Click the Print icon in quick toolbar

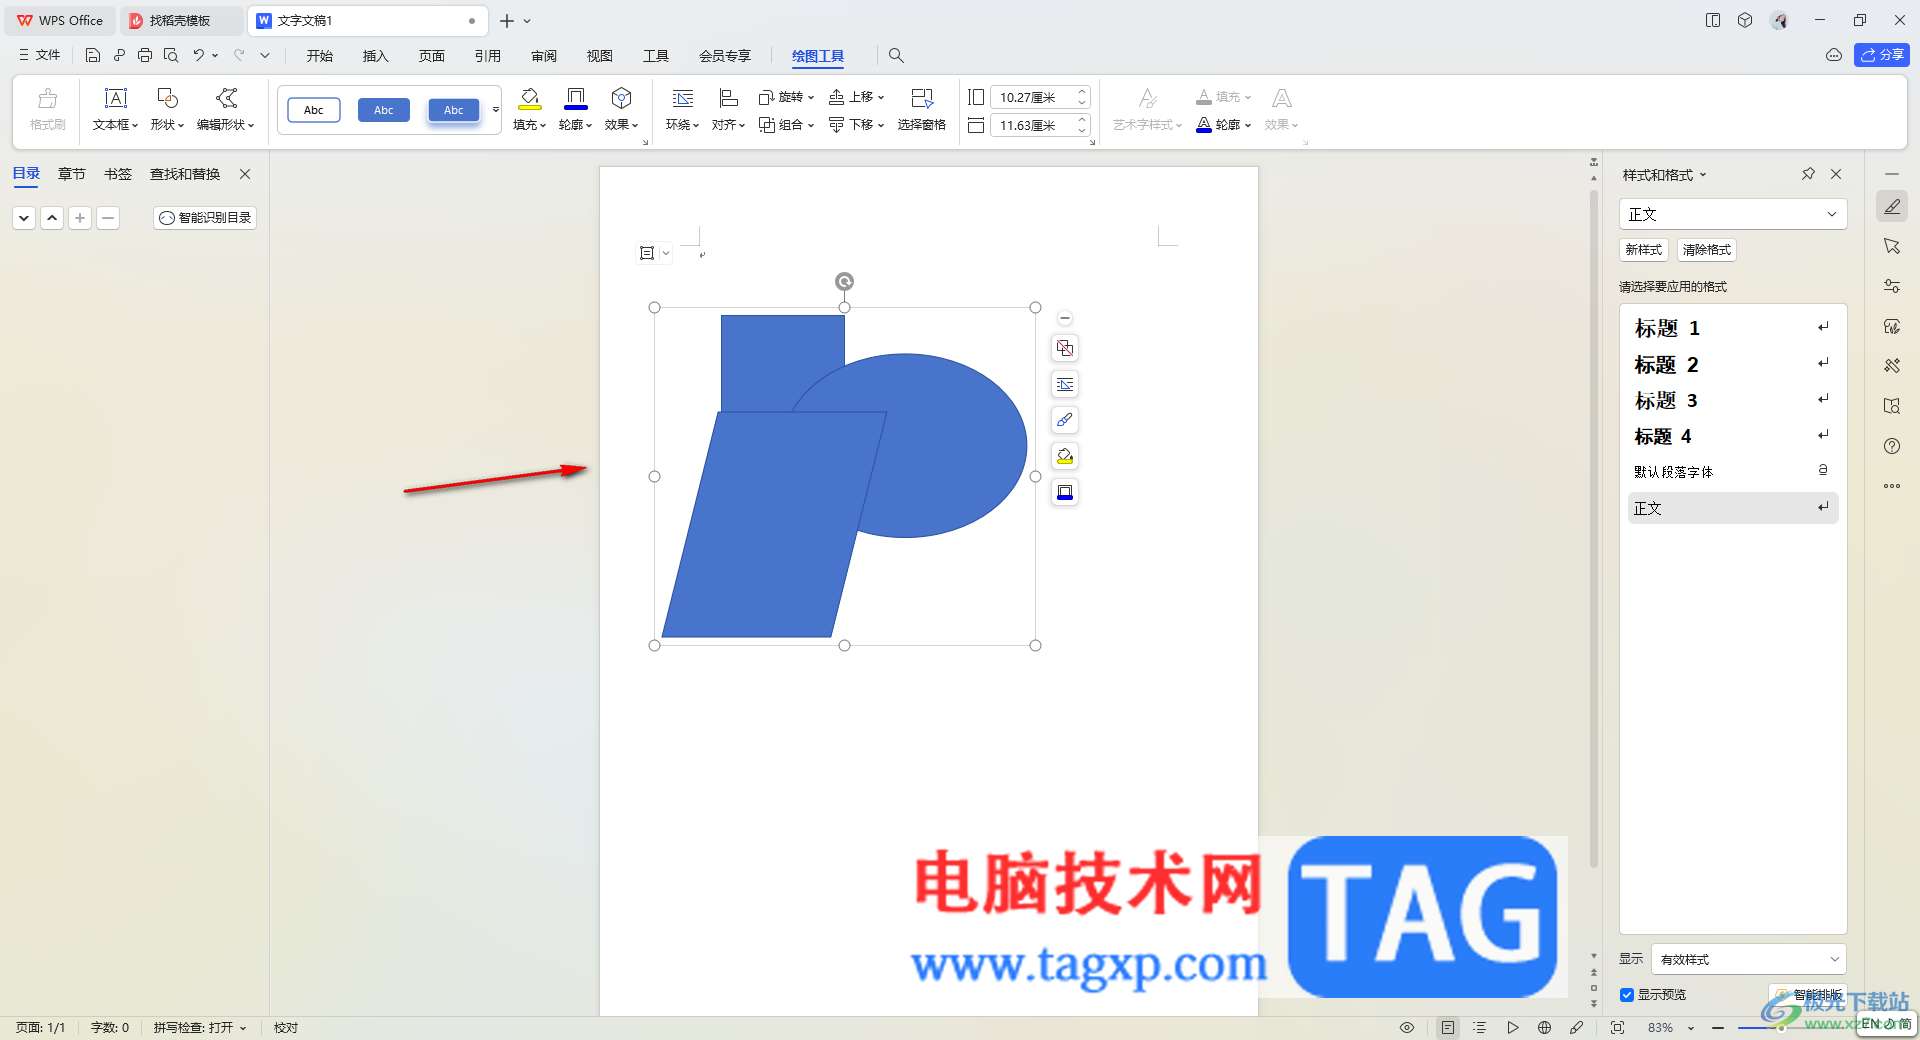pyautogui.click(x=145, y=56)
